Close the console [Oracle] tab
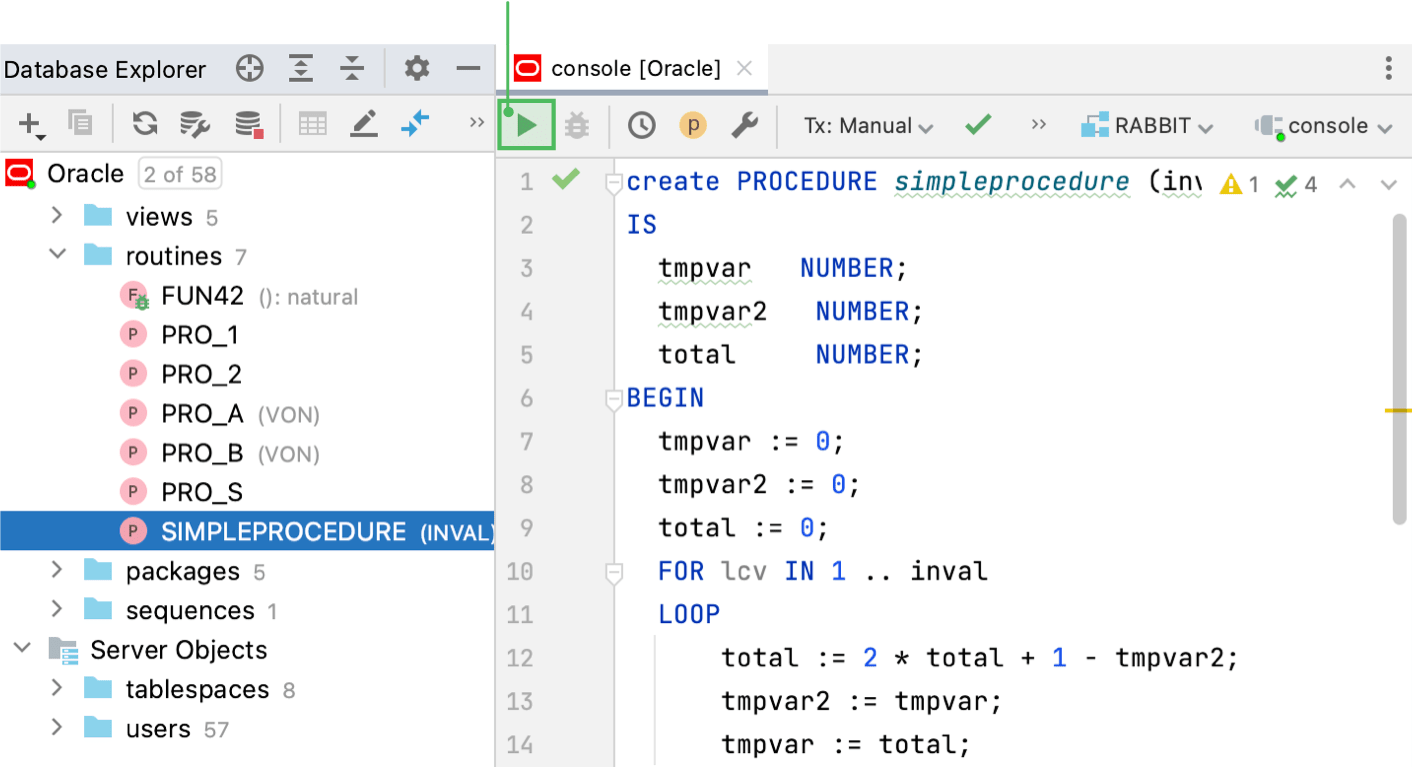1412x767 pixels. [744, 68]
